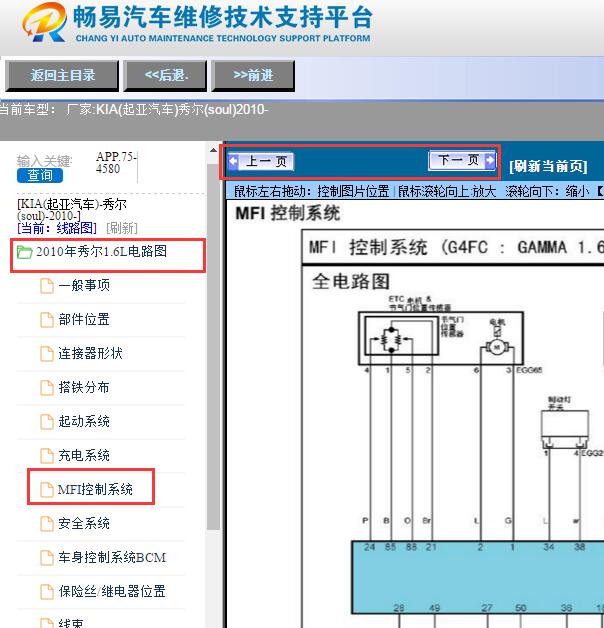Open the 部件位置 tree item
604x628 pixels.
pyautogui.click(x=84, y=320)
